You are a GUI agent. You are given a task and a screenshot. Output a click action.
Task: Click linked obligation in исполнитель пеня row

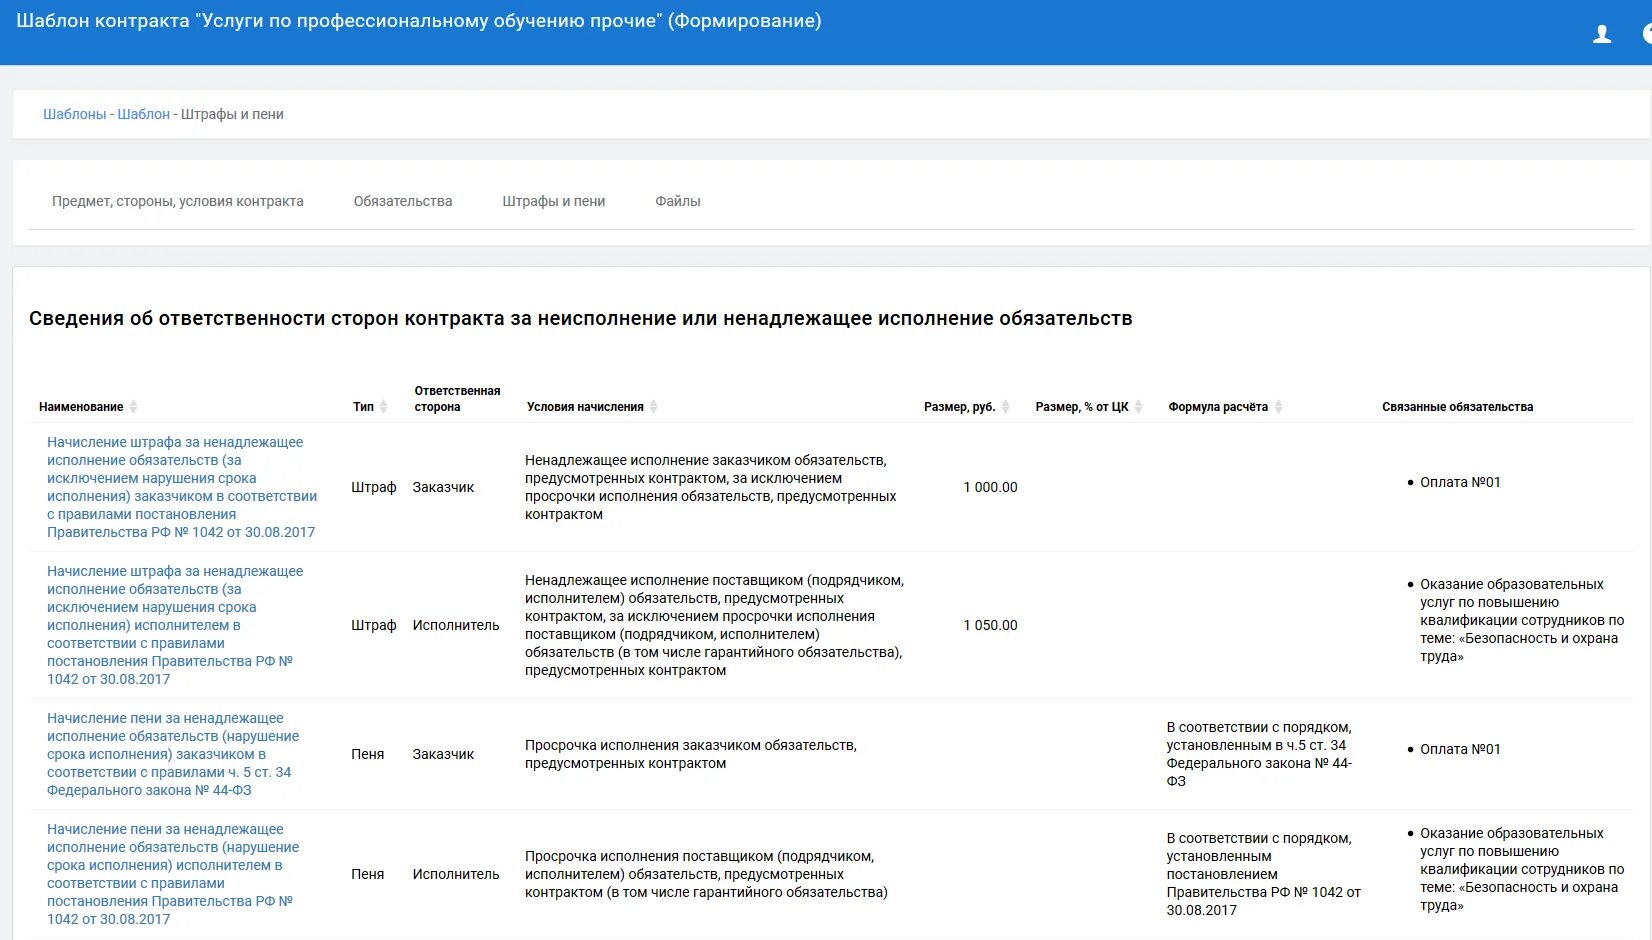(x=1522, y=869)
